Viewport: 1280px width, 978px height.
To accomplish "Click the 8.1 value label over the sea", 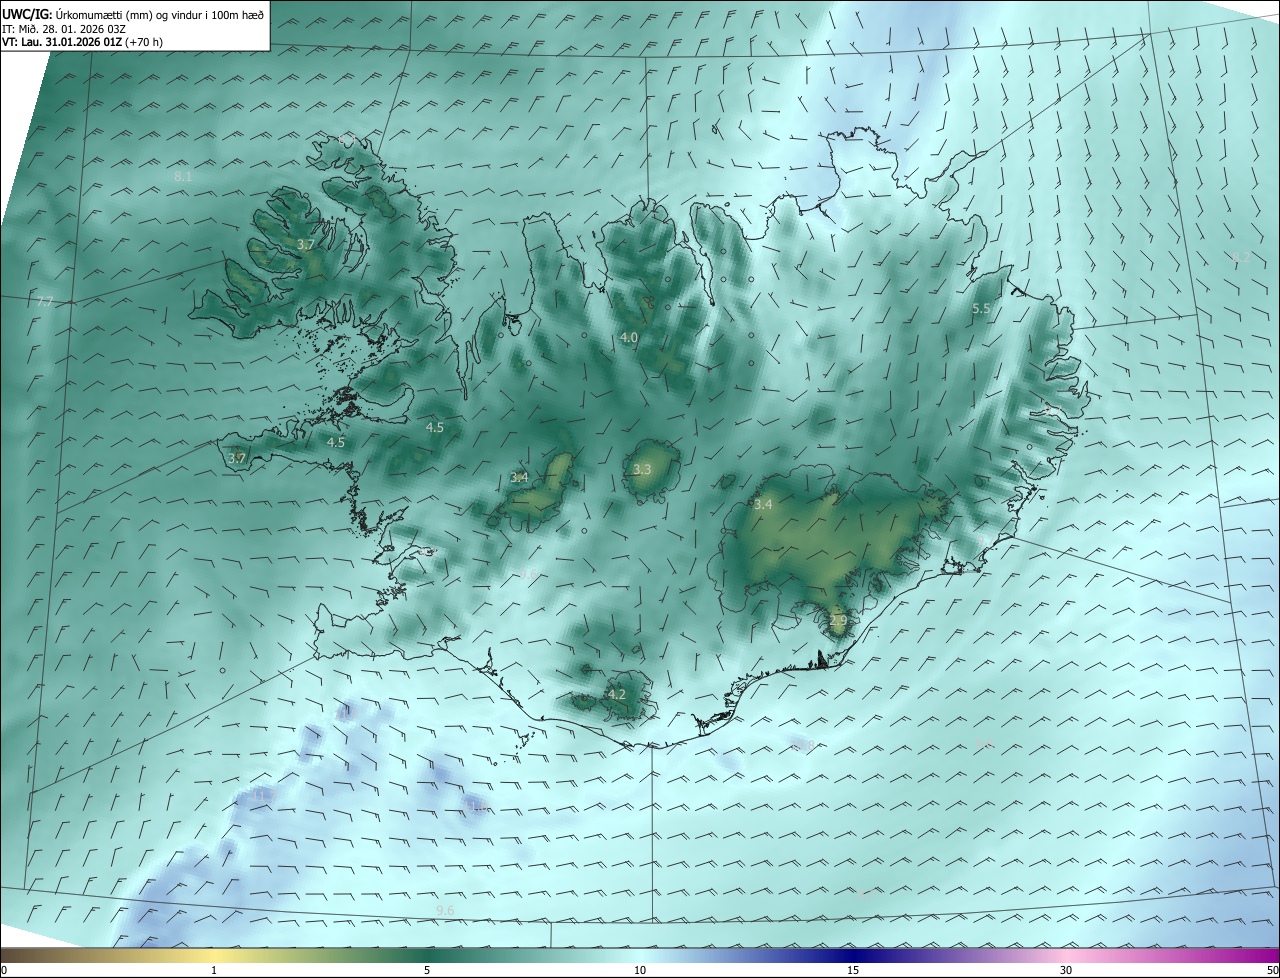I will click(x=183, y=176).
